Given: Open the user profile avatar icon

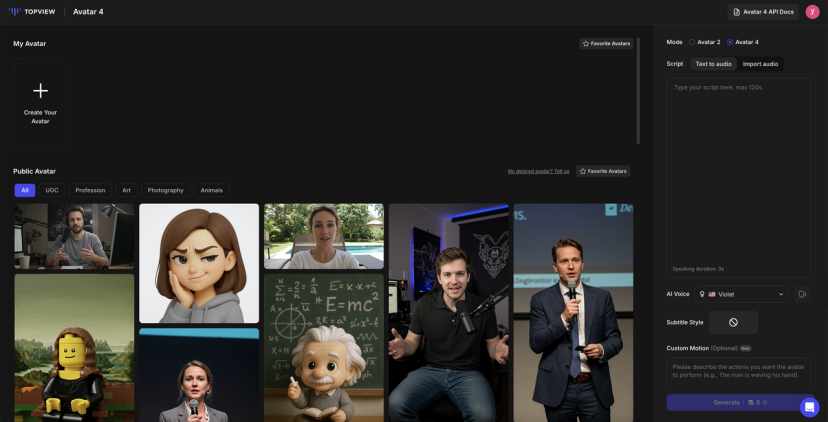Looking at the screenshot, I should click(812, 12).
